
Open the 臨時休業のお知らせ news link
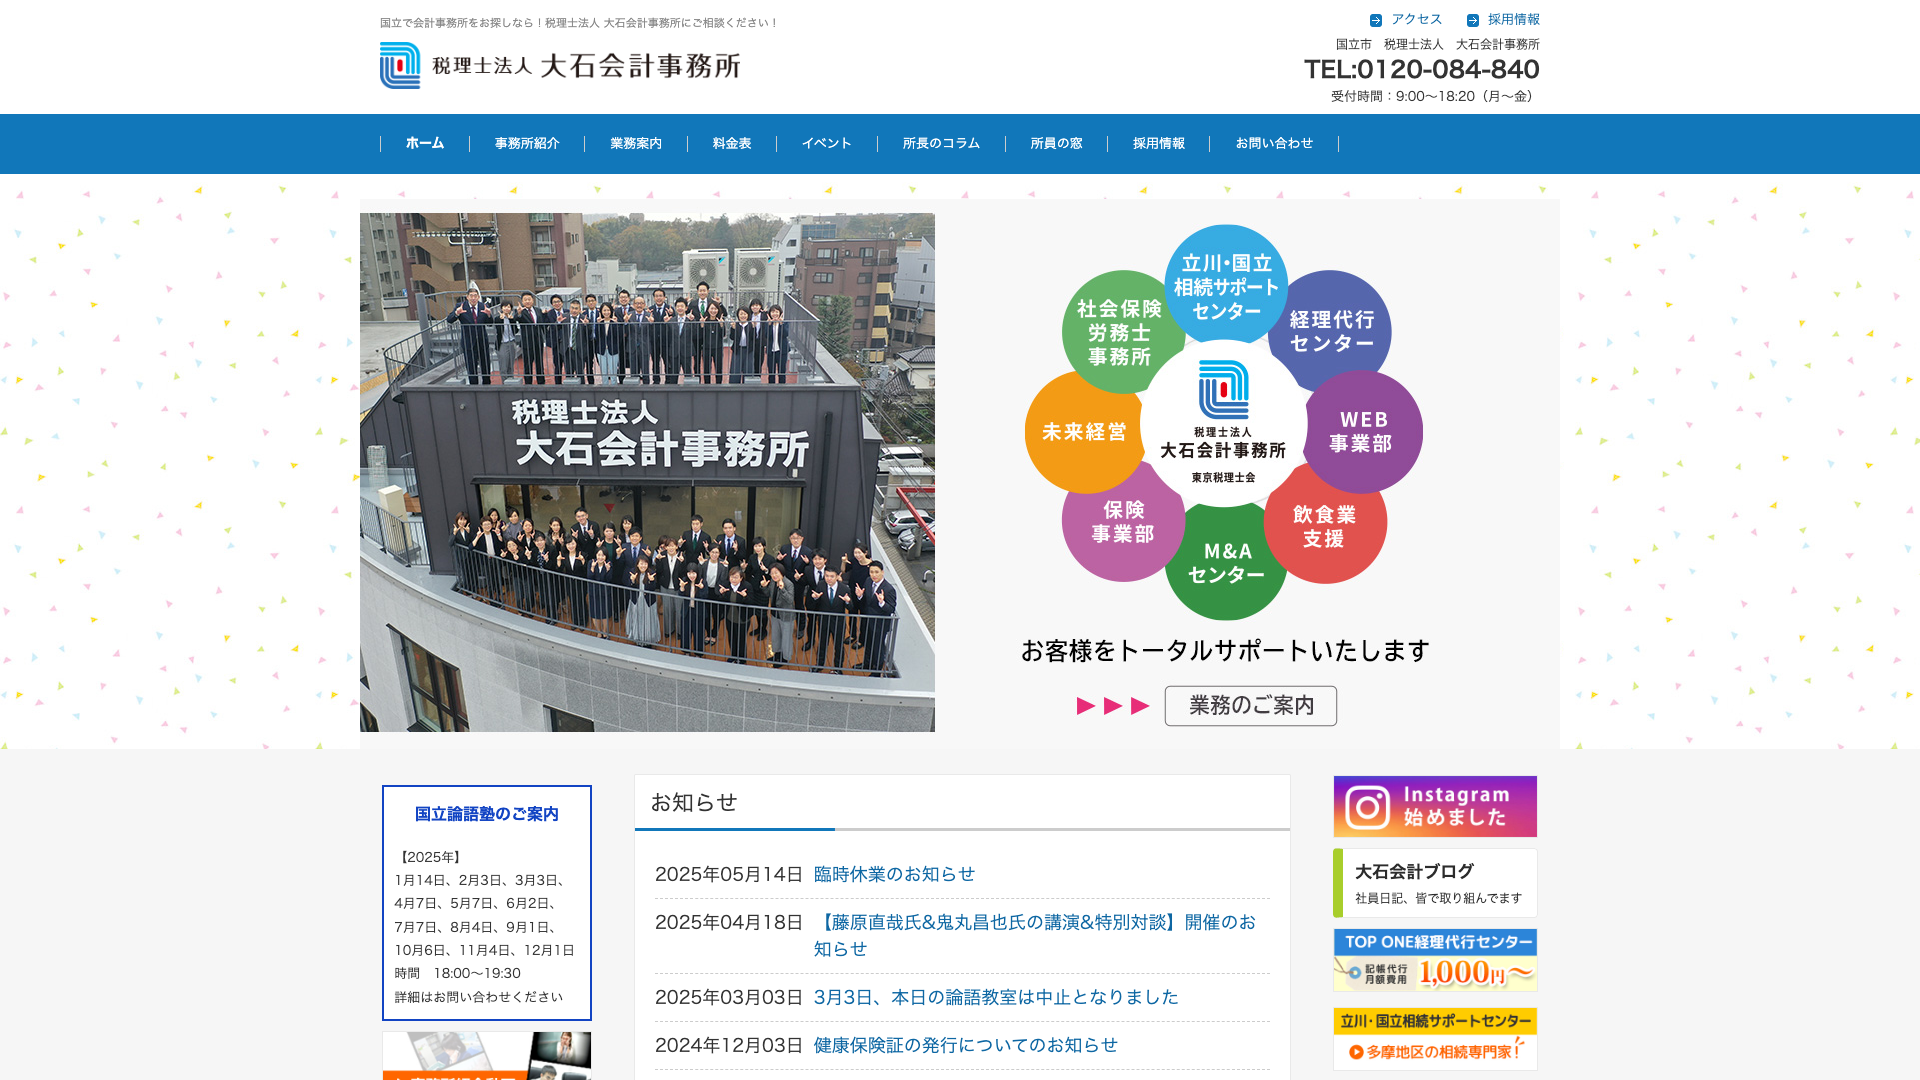[x=894, y=874]
